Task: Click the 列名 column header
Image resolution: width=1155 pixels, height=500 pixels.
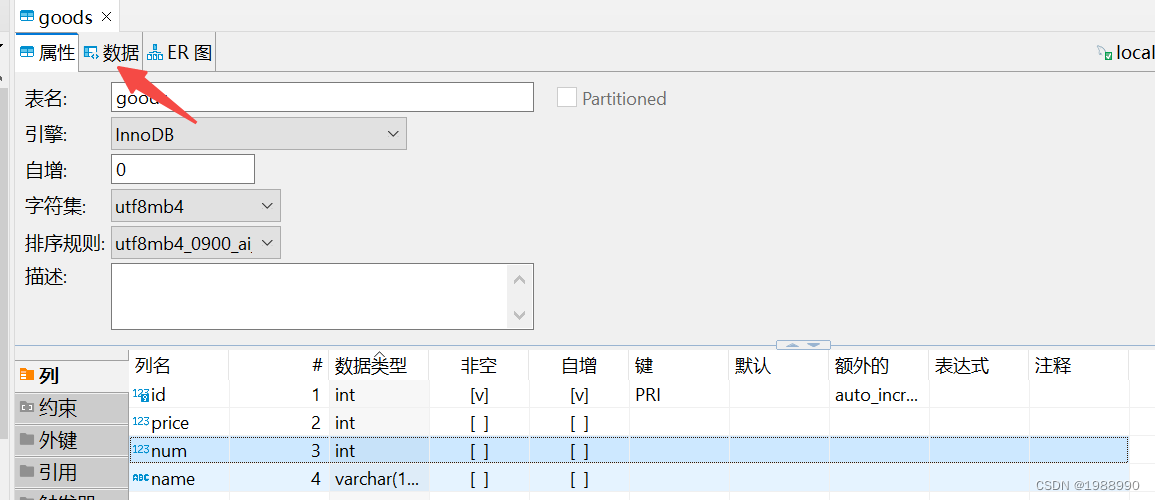Action: pyautogui.click(x=179, y=365)
